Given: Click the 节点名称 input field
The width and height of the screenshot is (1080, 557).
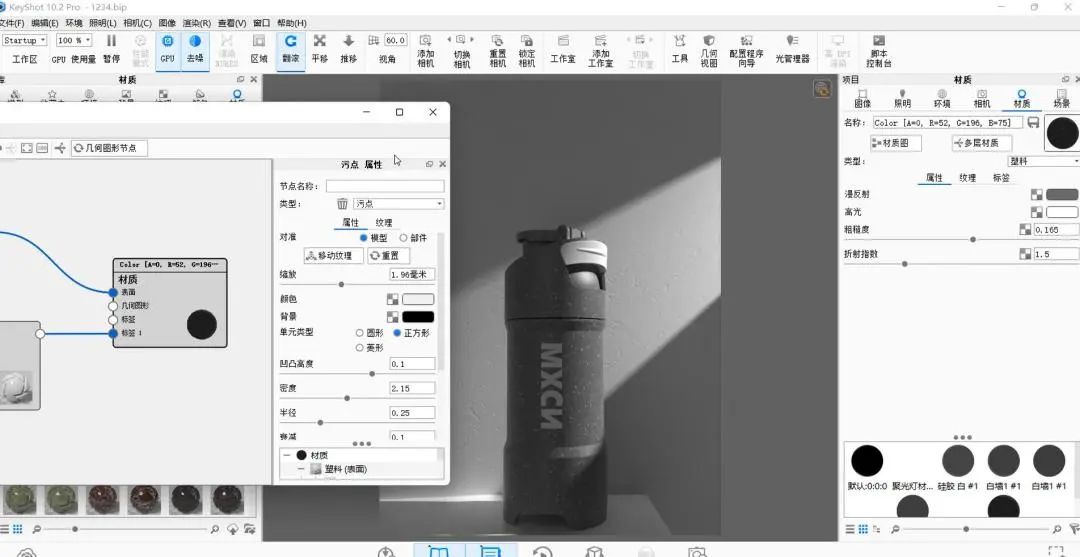Looking at the screenshot, I should point(385,187).
